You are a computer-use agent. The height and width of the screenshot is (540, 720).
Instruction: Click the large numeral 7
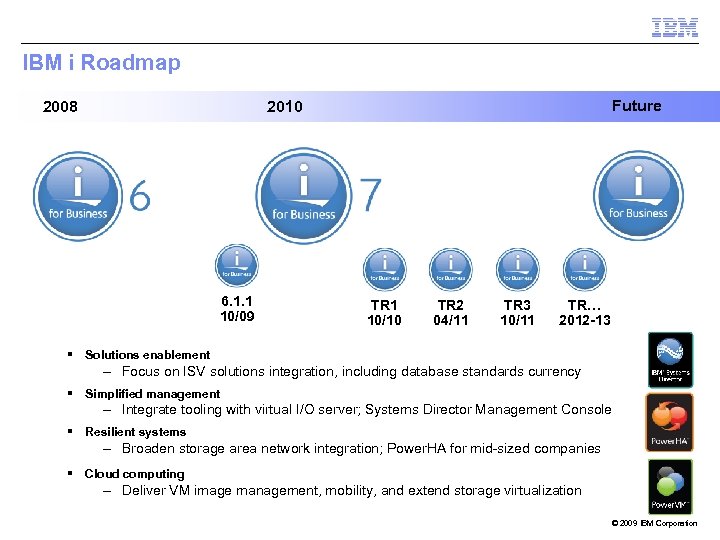pos(370,195)
